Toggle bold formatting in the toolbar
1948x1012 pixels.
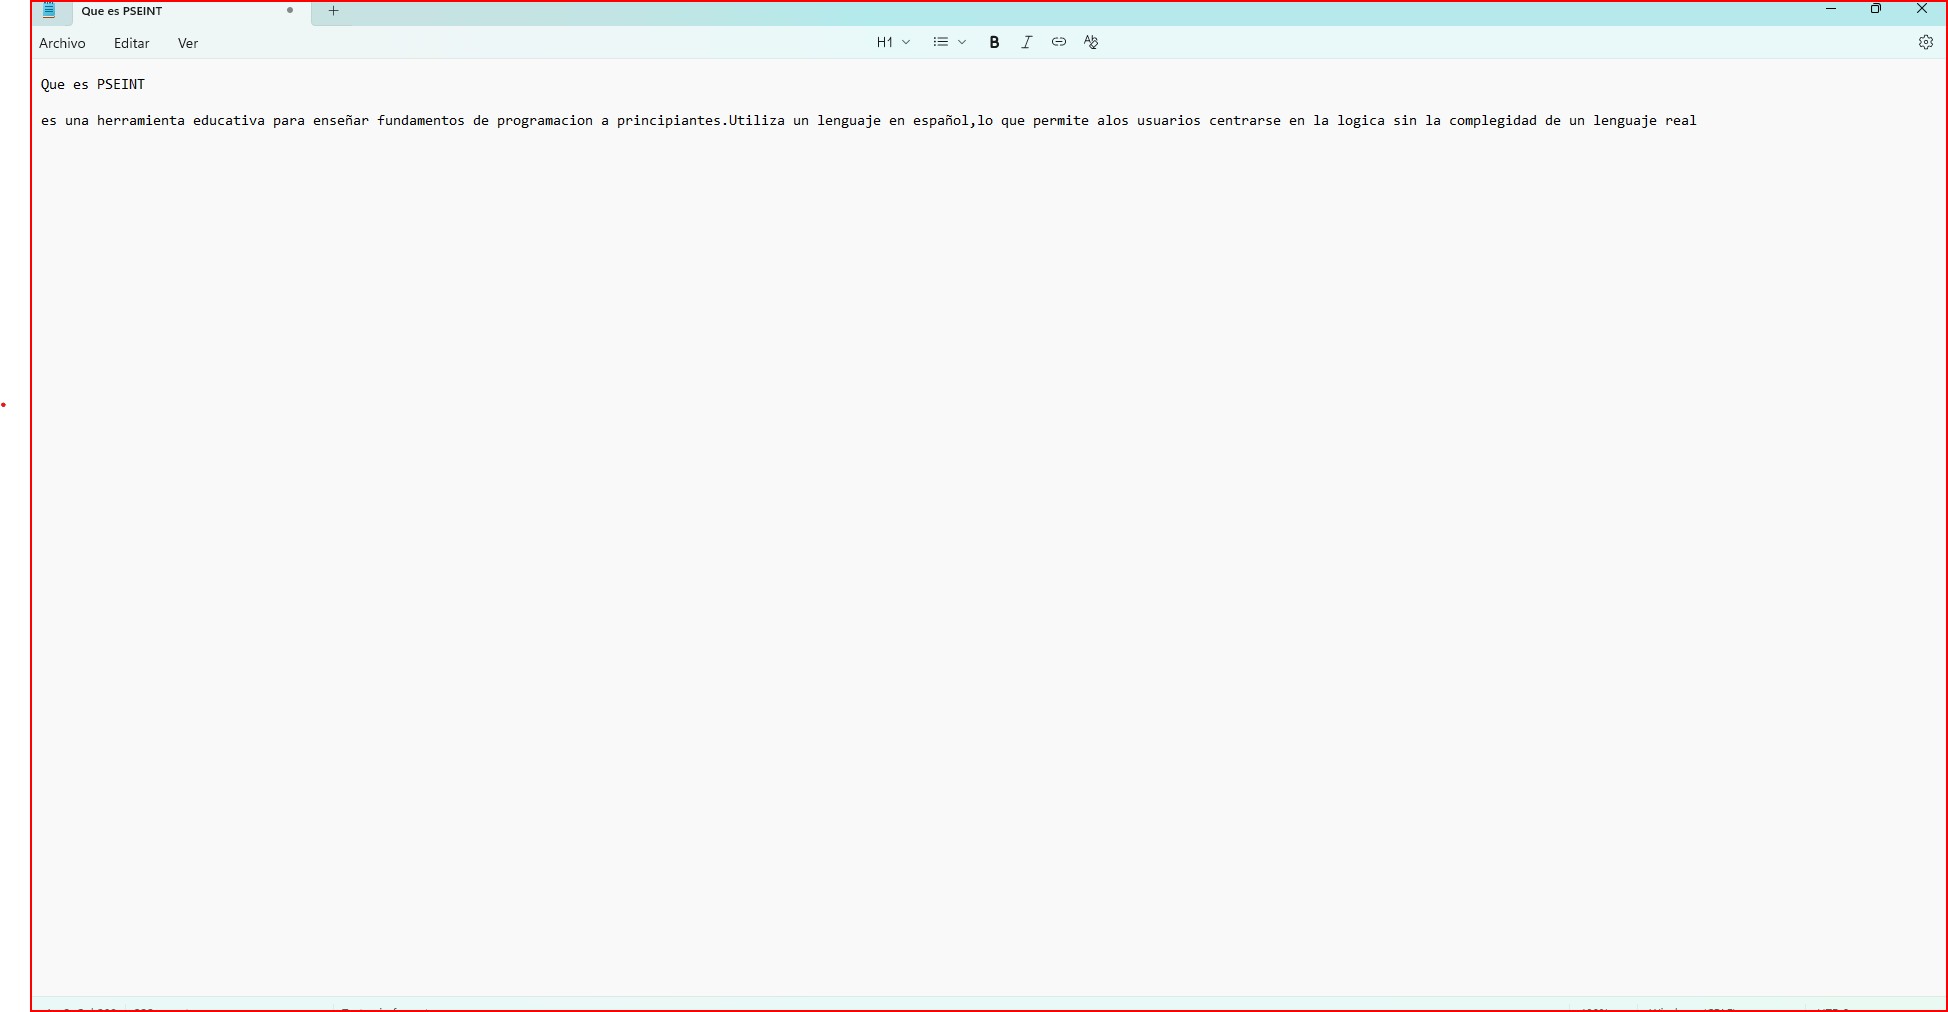[x=994, y=42]
